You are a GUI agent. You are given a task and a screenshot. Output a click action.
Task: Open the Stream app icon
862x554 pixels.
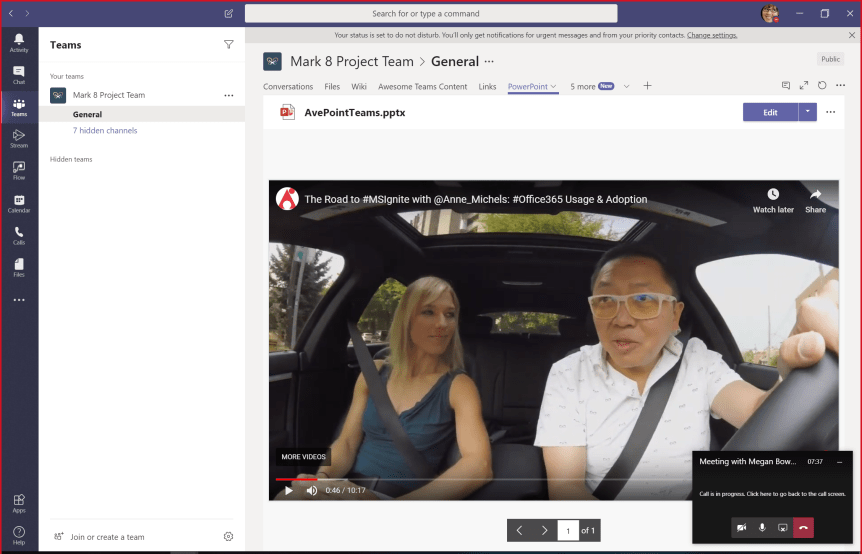(x=18, y=139)
